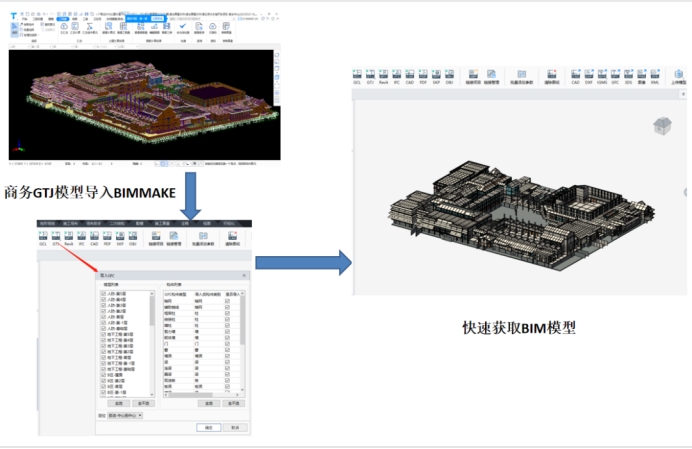This screenshot has height=449, width=692.
Task: Click 链接管理 icon in lower-left BIMMAKE toolbar
Action: pos(174,238)
